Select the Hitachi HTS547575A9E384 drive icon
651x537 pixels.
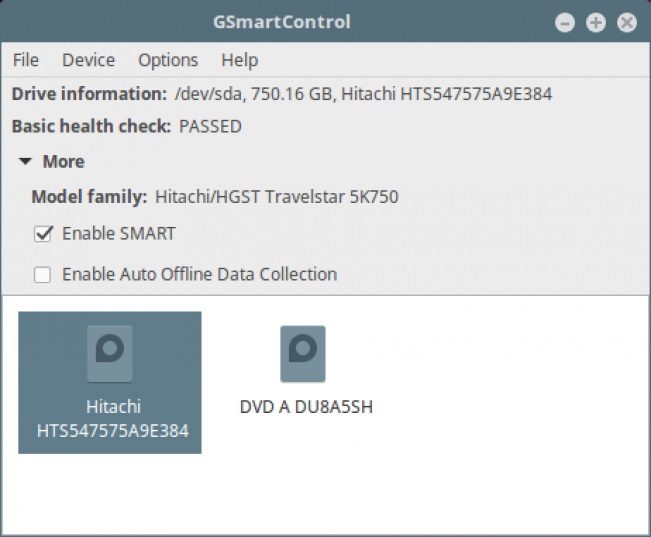[x=110, y=354]
